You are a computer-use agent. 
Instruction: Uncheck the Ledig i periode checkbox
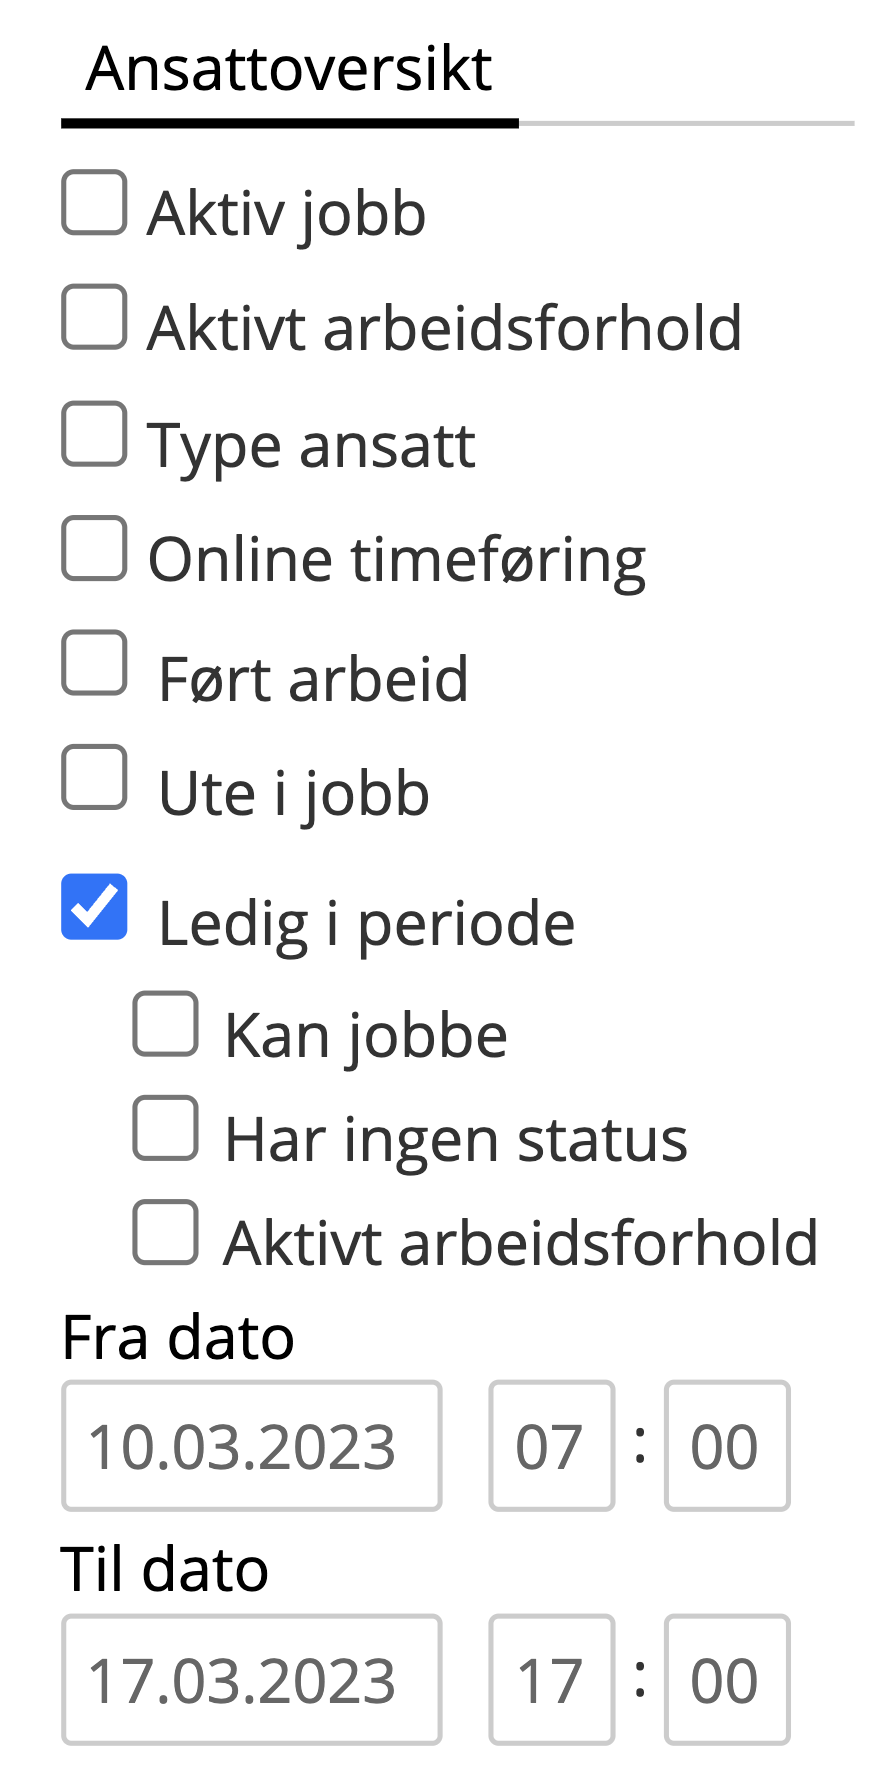94,907
